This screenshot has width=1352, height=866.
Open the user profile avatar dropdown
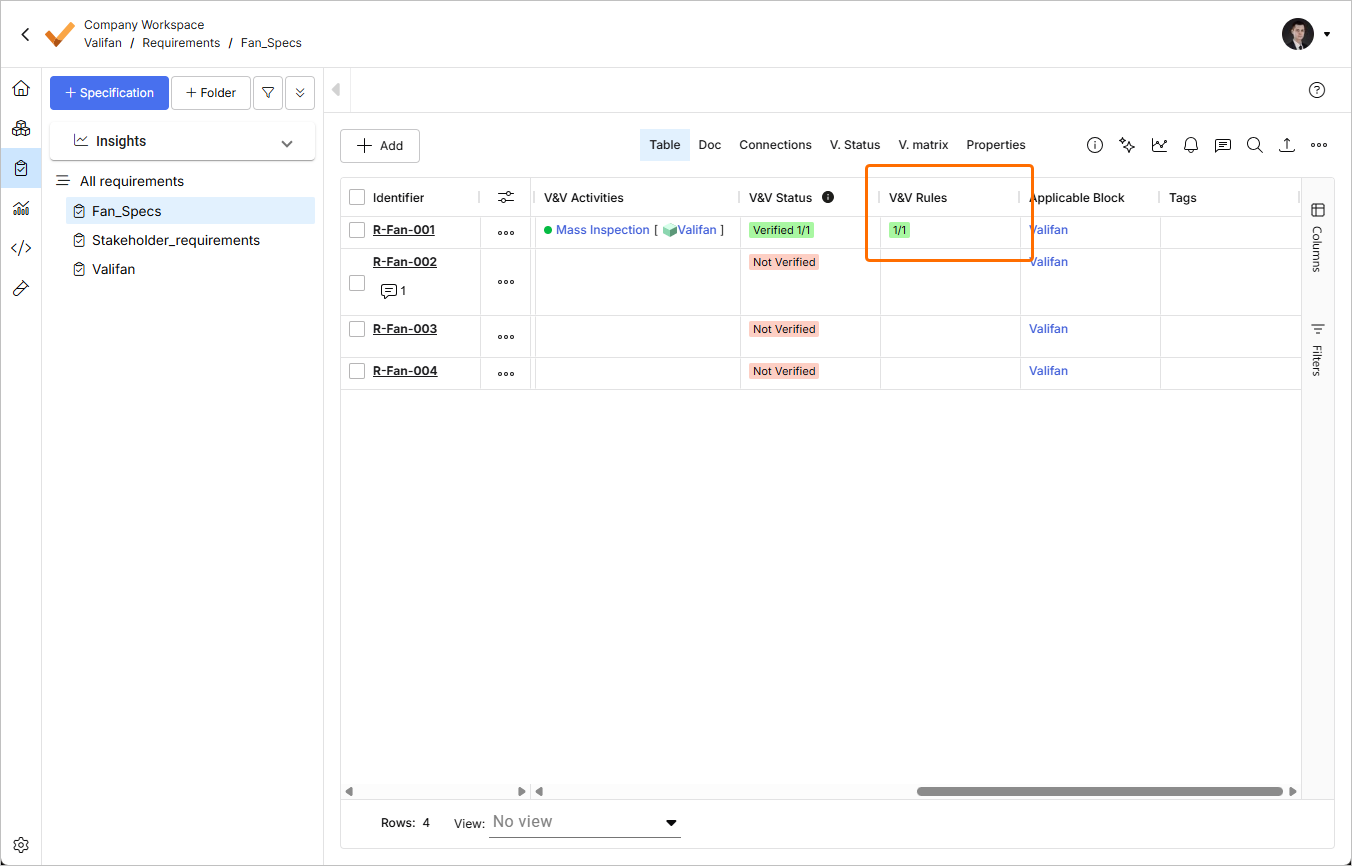(x=1306, y=34)
